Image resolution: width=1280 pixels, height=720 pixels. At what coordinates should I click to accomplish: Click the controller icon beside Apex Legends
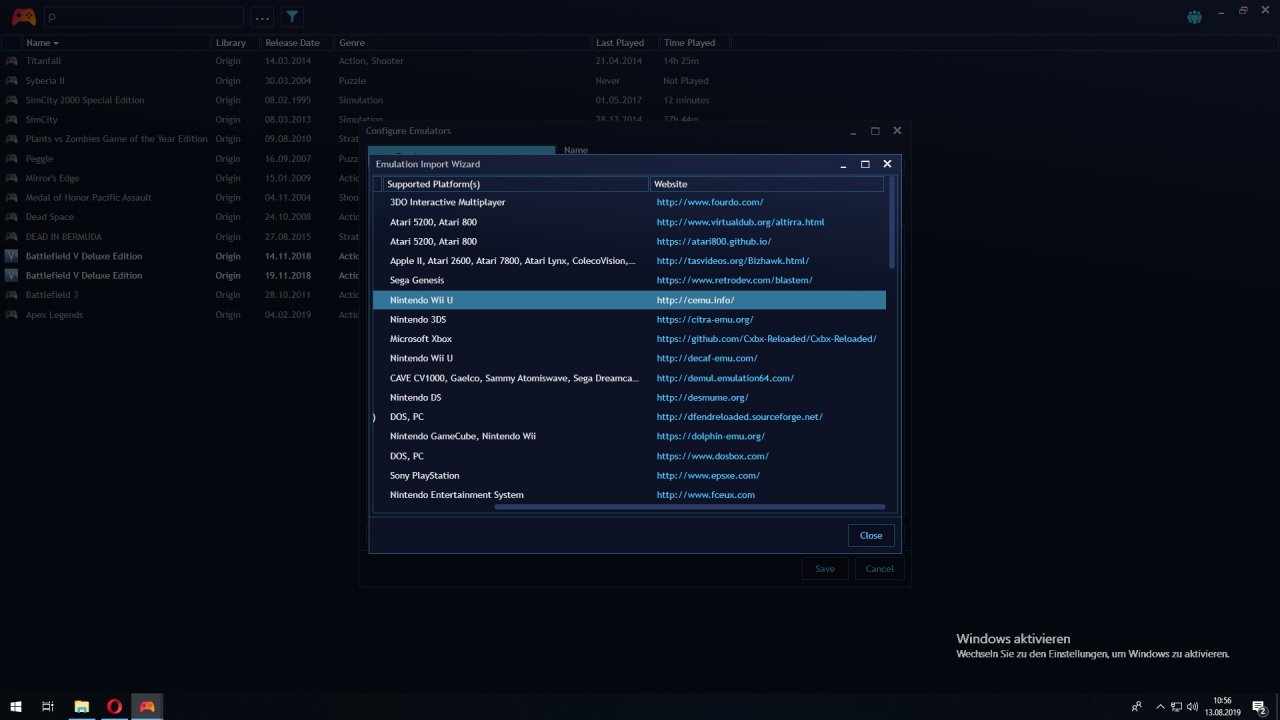[x=11, y=315]
